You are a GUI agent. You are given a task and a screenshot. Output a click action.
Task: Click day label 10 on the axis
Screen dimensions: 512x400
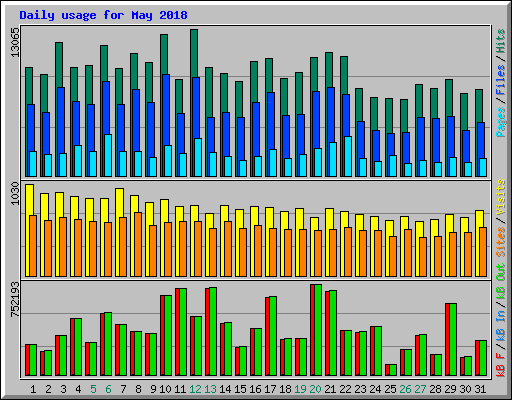click(165, 389)
